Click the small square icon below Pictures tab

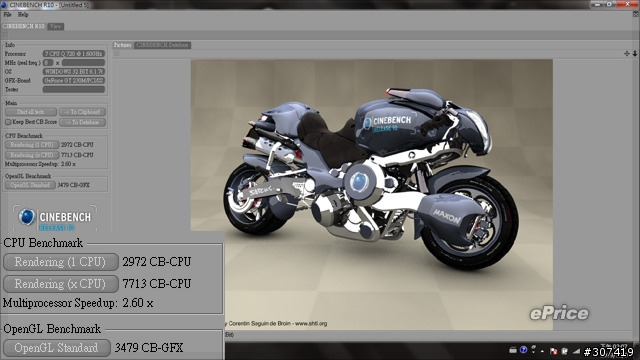117,53
